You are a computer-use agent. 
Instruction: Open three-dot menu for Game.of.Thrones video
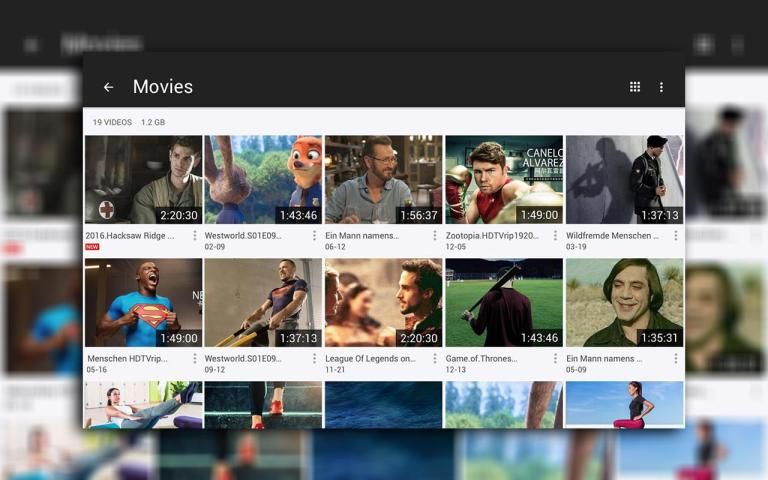pos(555,359)
